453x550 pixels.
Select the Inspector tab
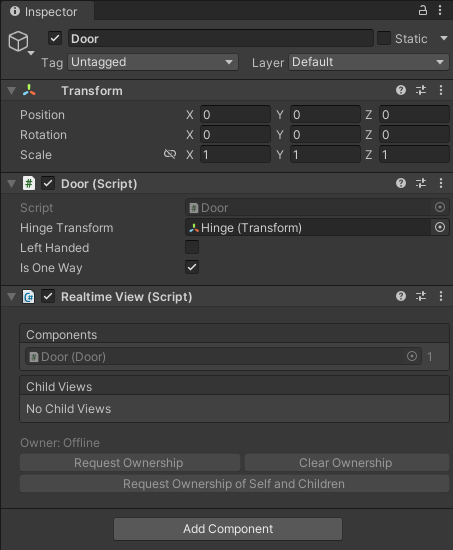pyautogui.click(x=44, y=11)
